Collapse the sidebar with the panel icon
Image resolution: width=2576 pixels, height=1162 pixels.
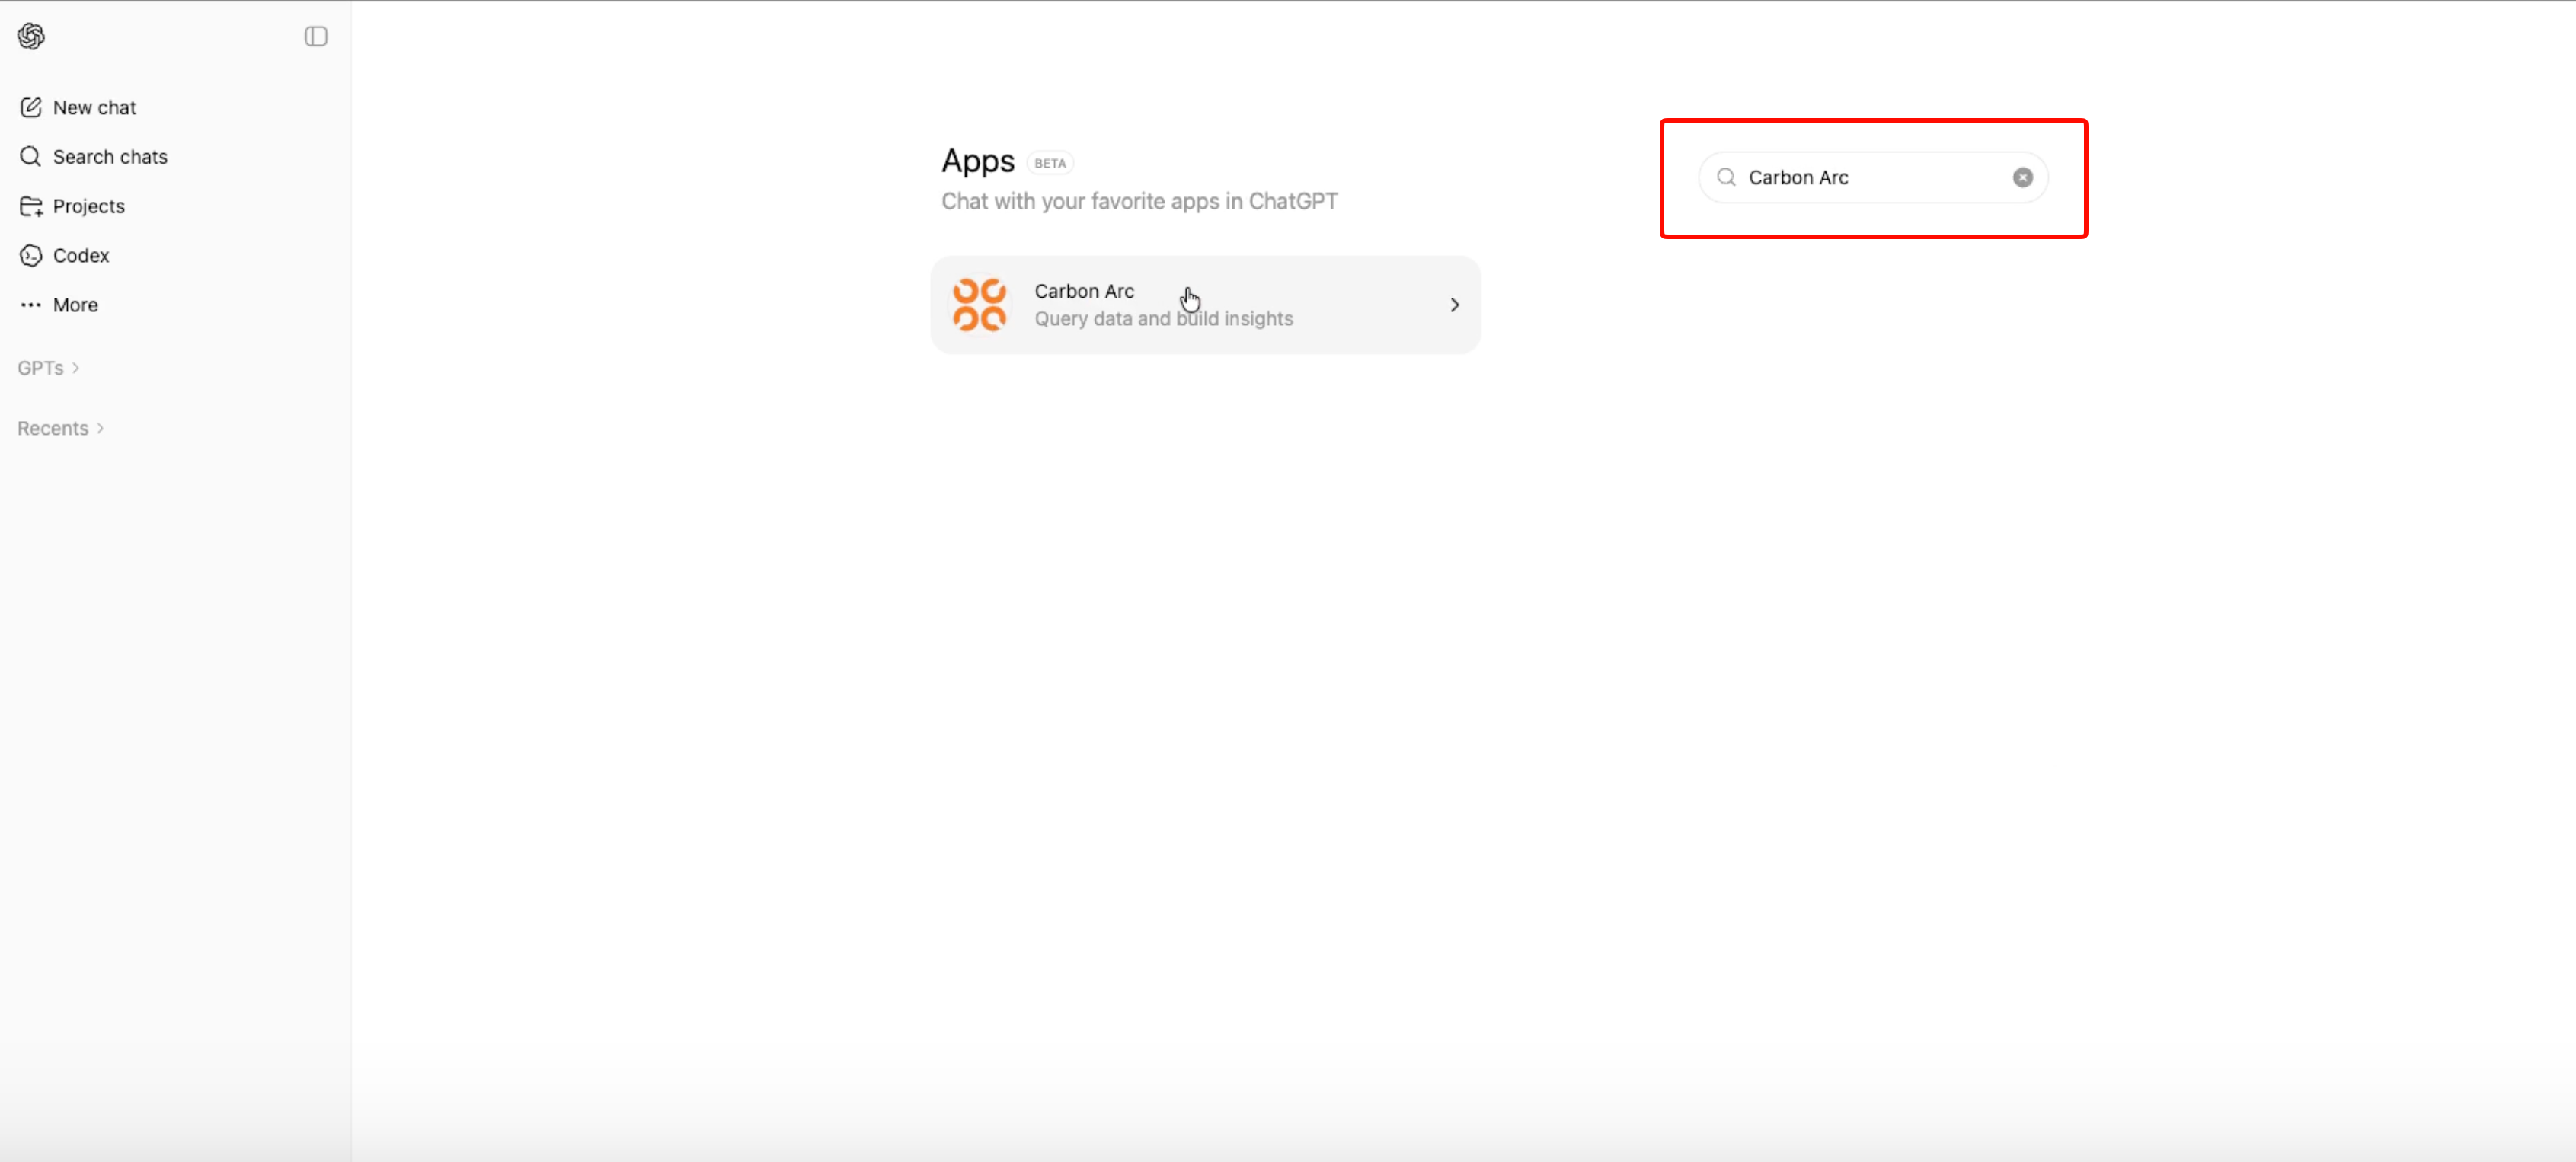[316, 36]
